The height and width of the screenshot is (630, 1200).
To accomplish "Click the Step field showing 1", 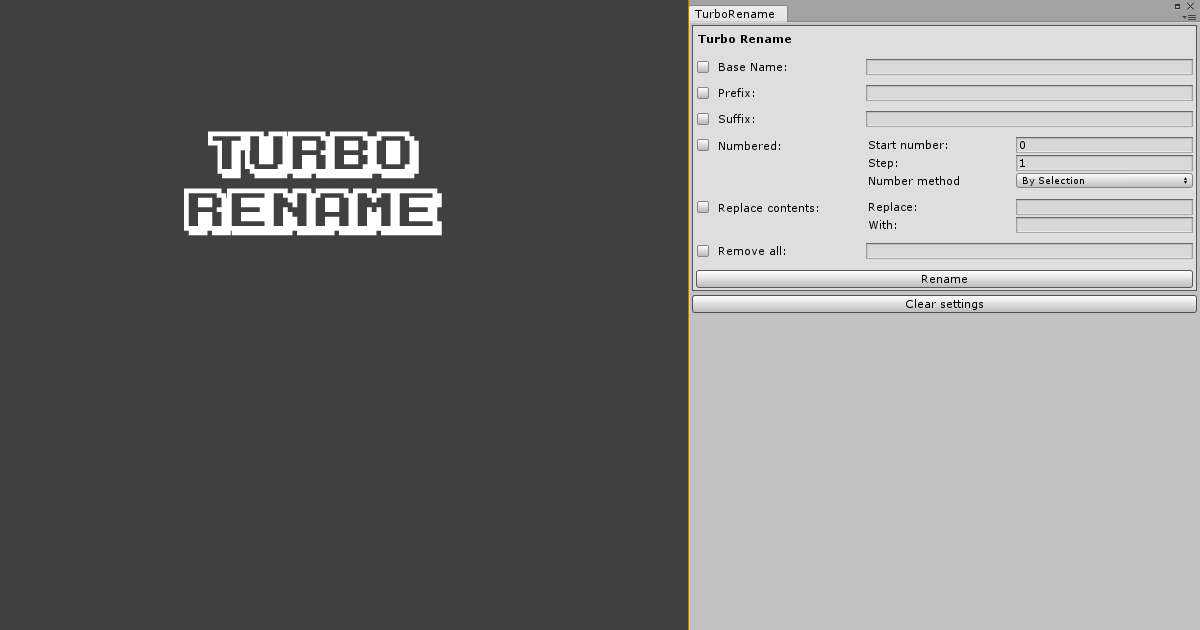I will point(1103,162).
